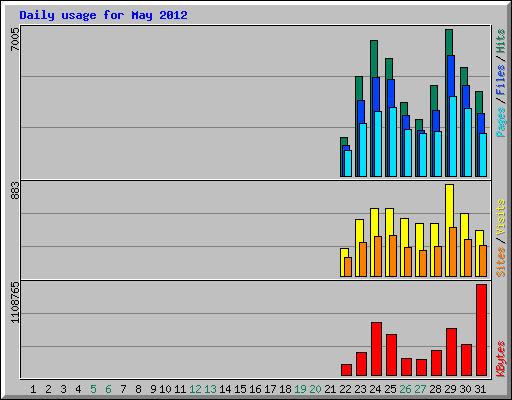Click the cyan Pages bar for day 22
Viewport: 512px width, 400px height.
coord(348,163)
